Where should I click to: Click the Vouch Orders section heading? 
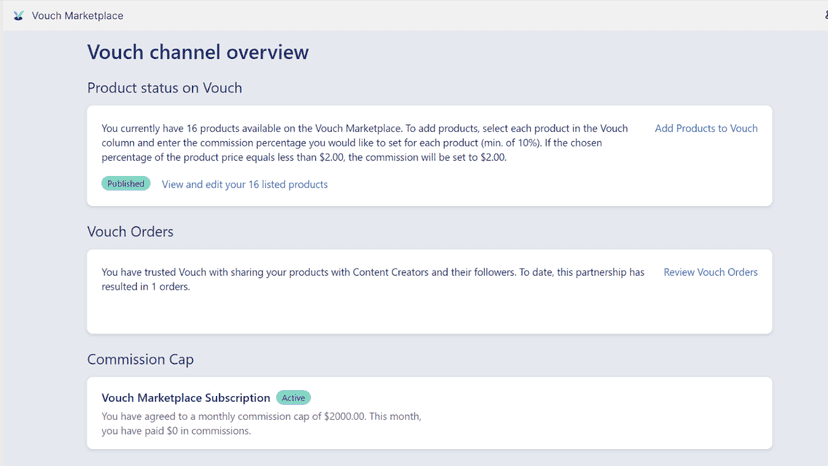[x=130, y=231]
